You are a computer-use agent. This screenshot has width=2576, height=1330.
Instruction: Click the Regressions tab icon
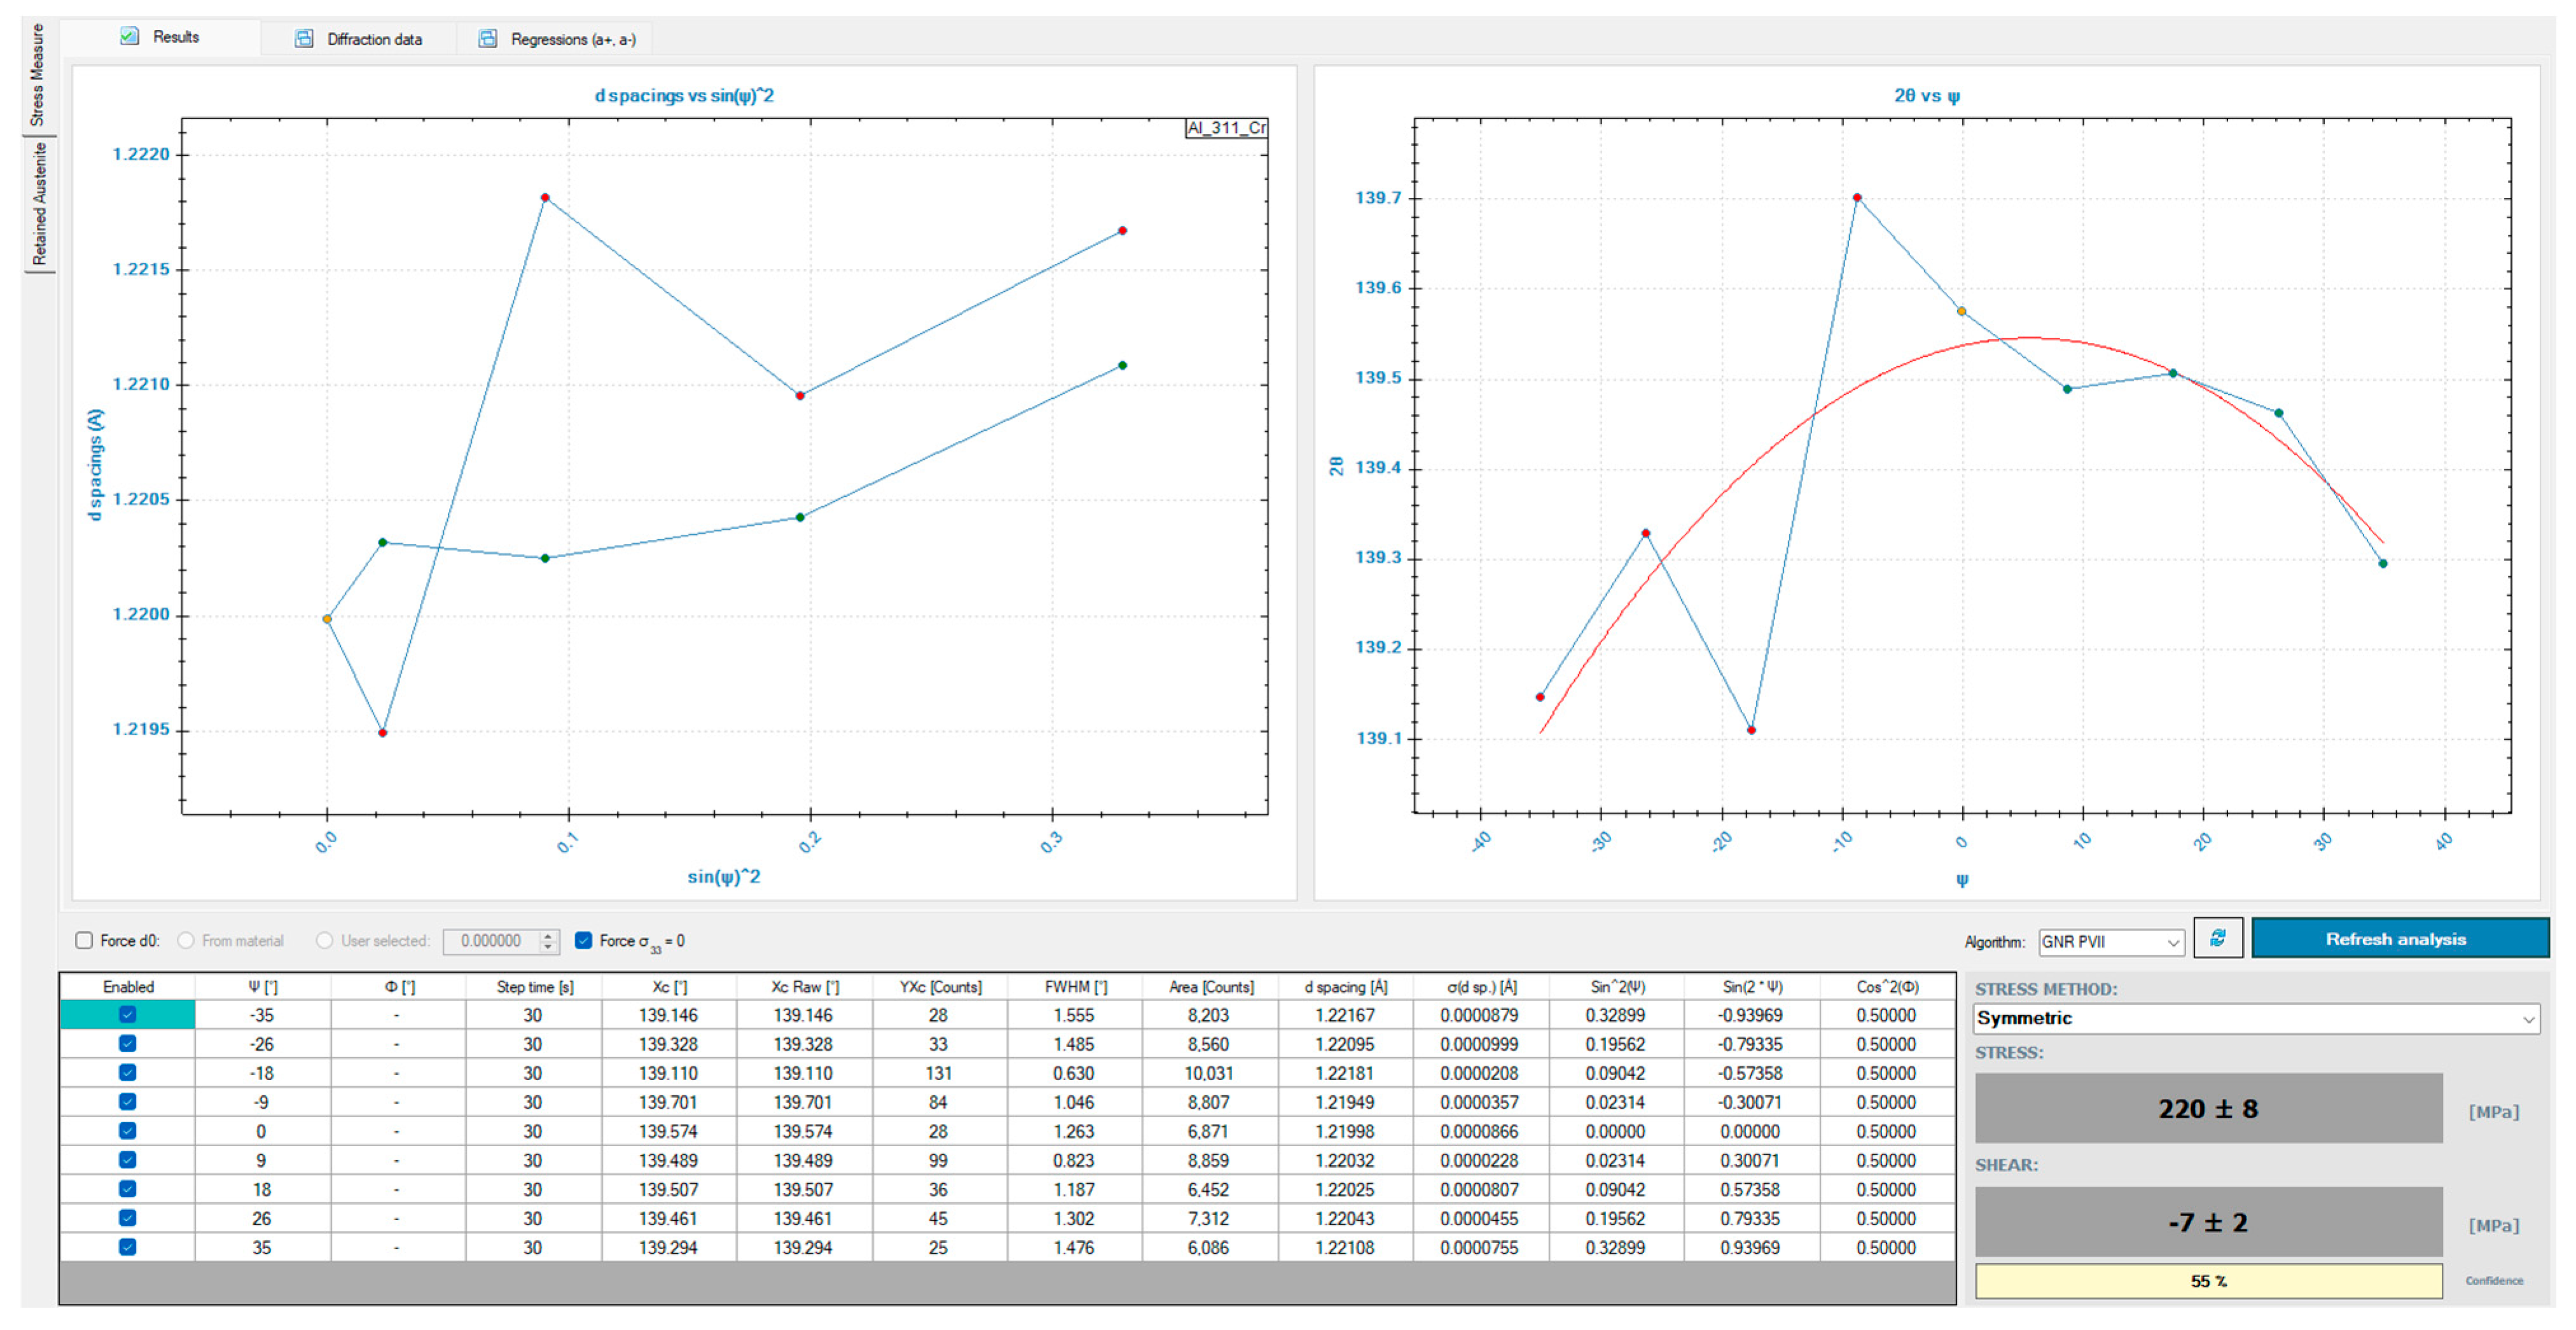coord(487,39)
